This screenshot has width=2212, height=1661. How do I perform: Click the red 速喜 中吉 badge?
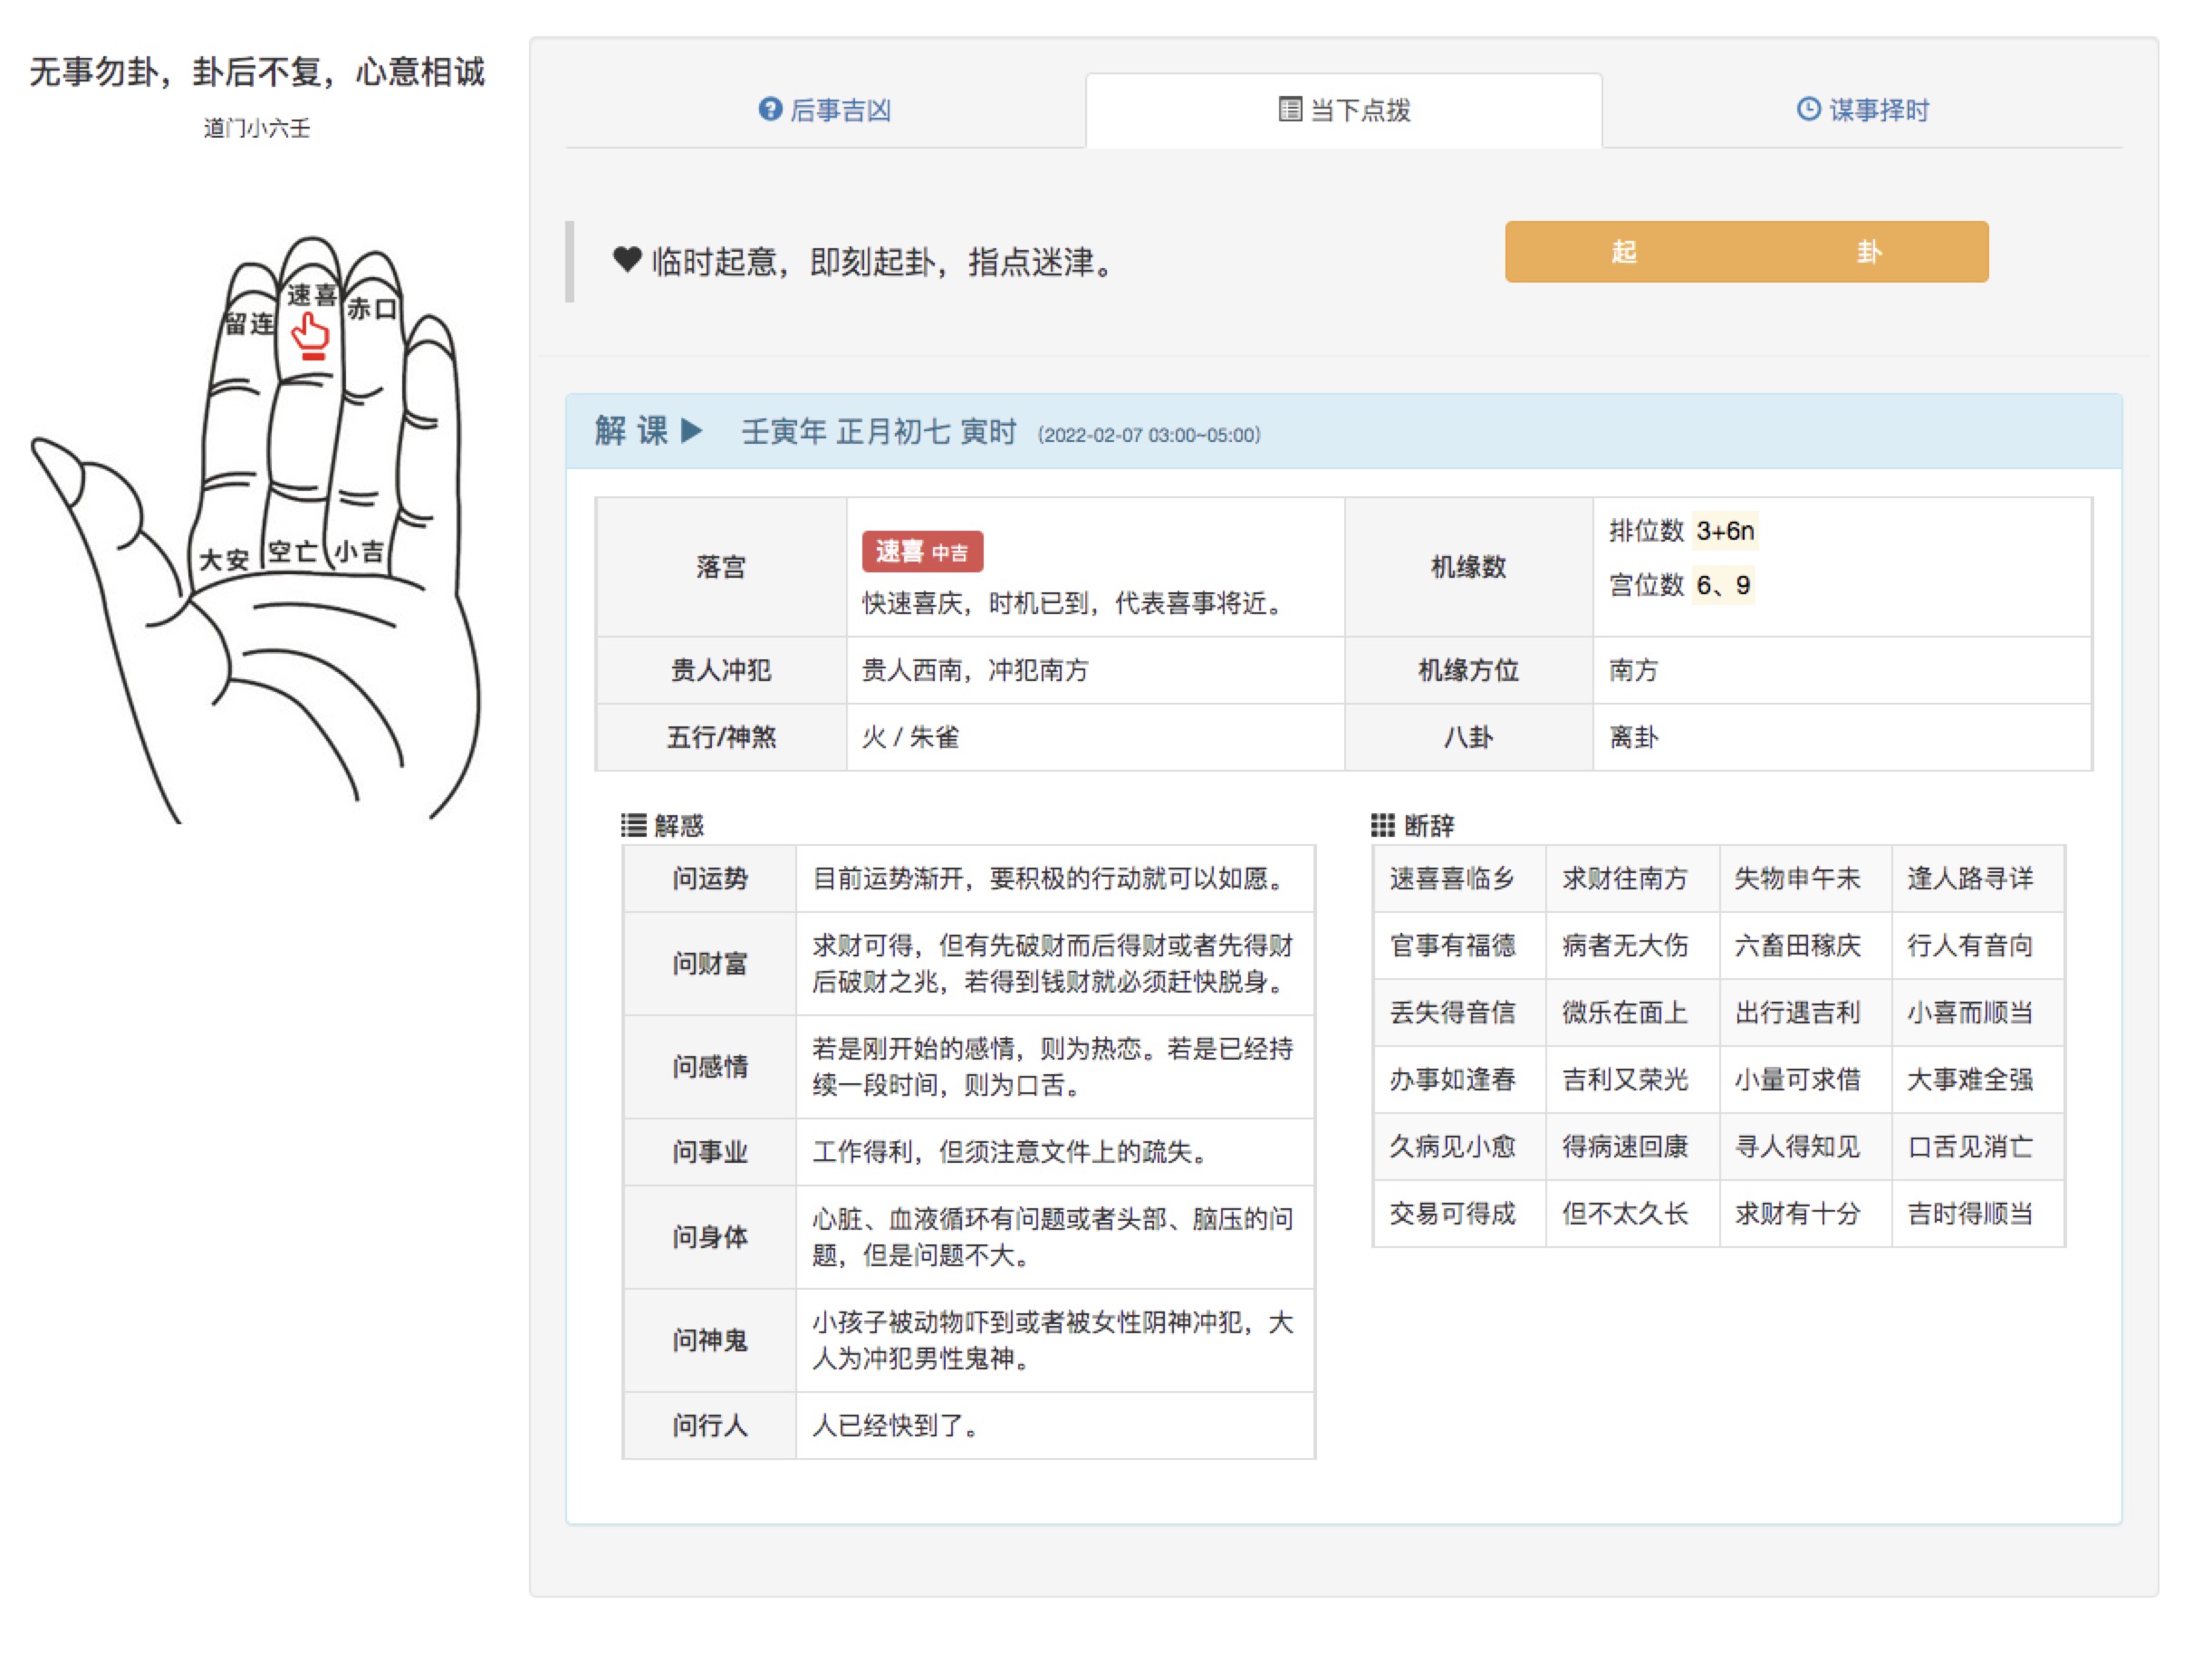tap(921, 552)
